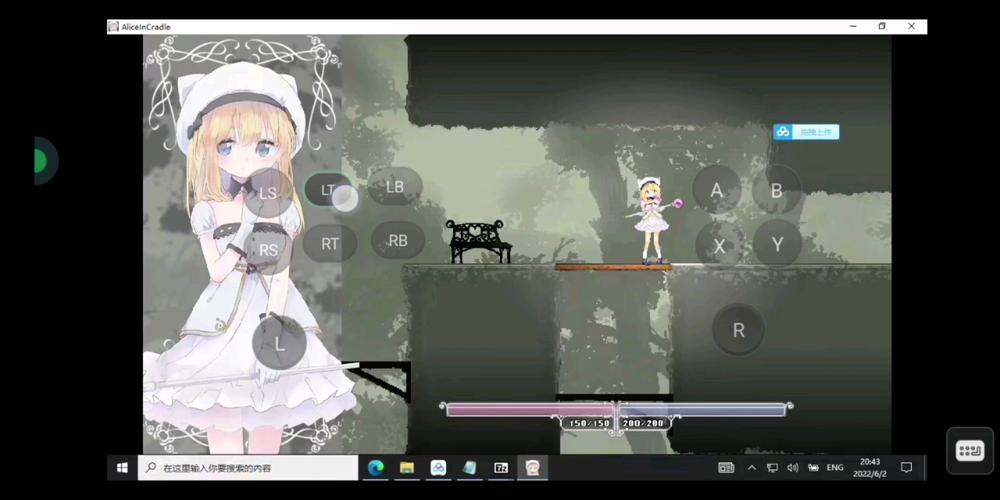This screenshot has height=500, width=1000.
Task: Open the on-screen keyboard button
Action: coord(970,451)
